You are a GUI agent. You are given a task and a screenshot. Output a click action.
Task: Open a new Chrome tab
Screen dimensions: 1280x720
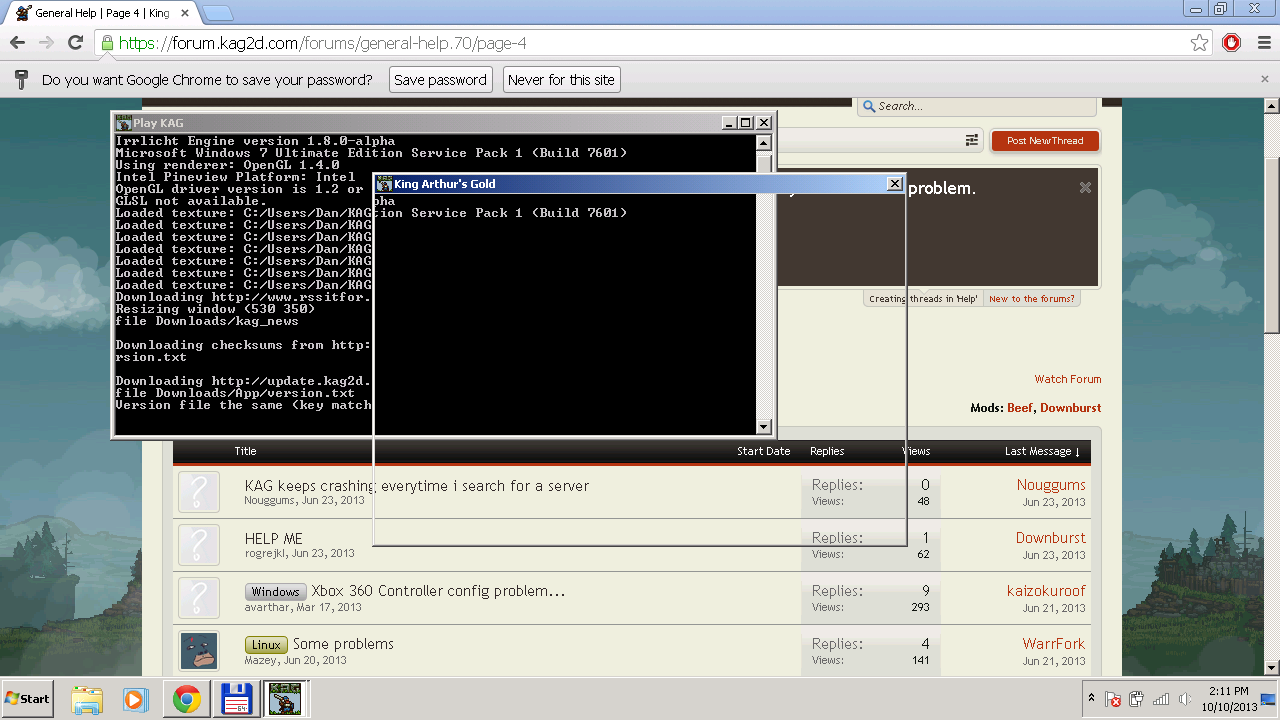tap(218, 13)
